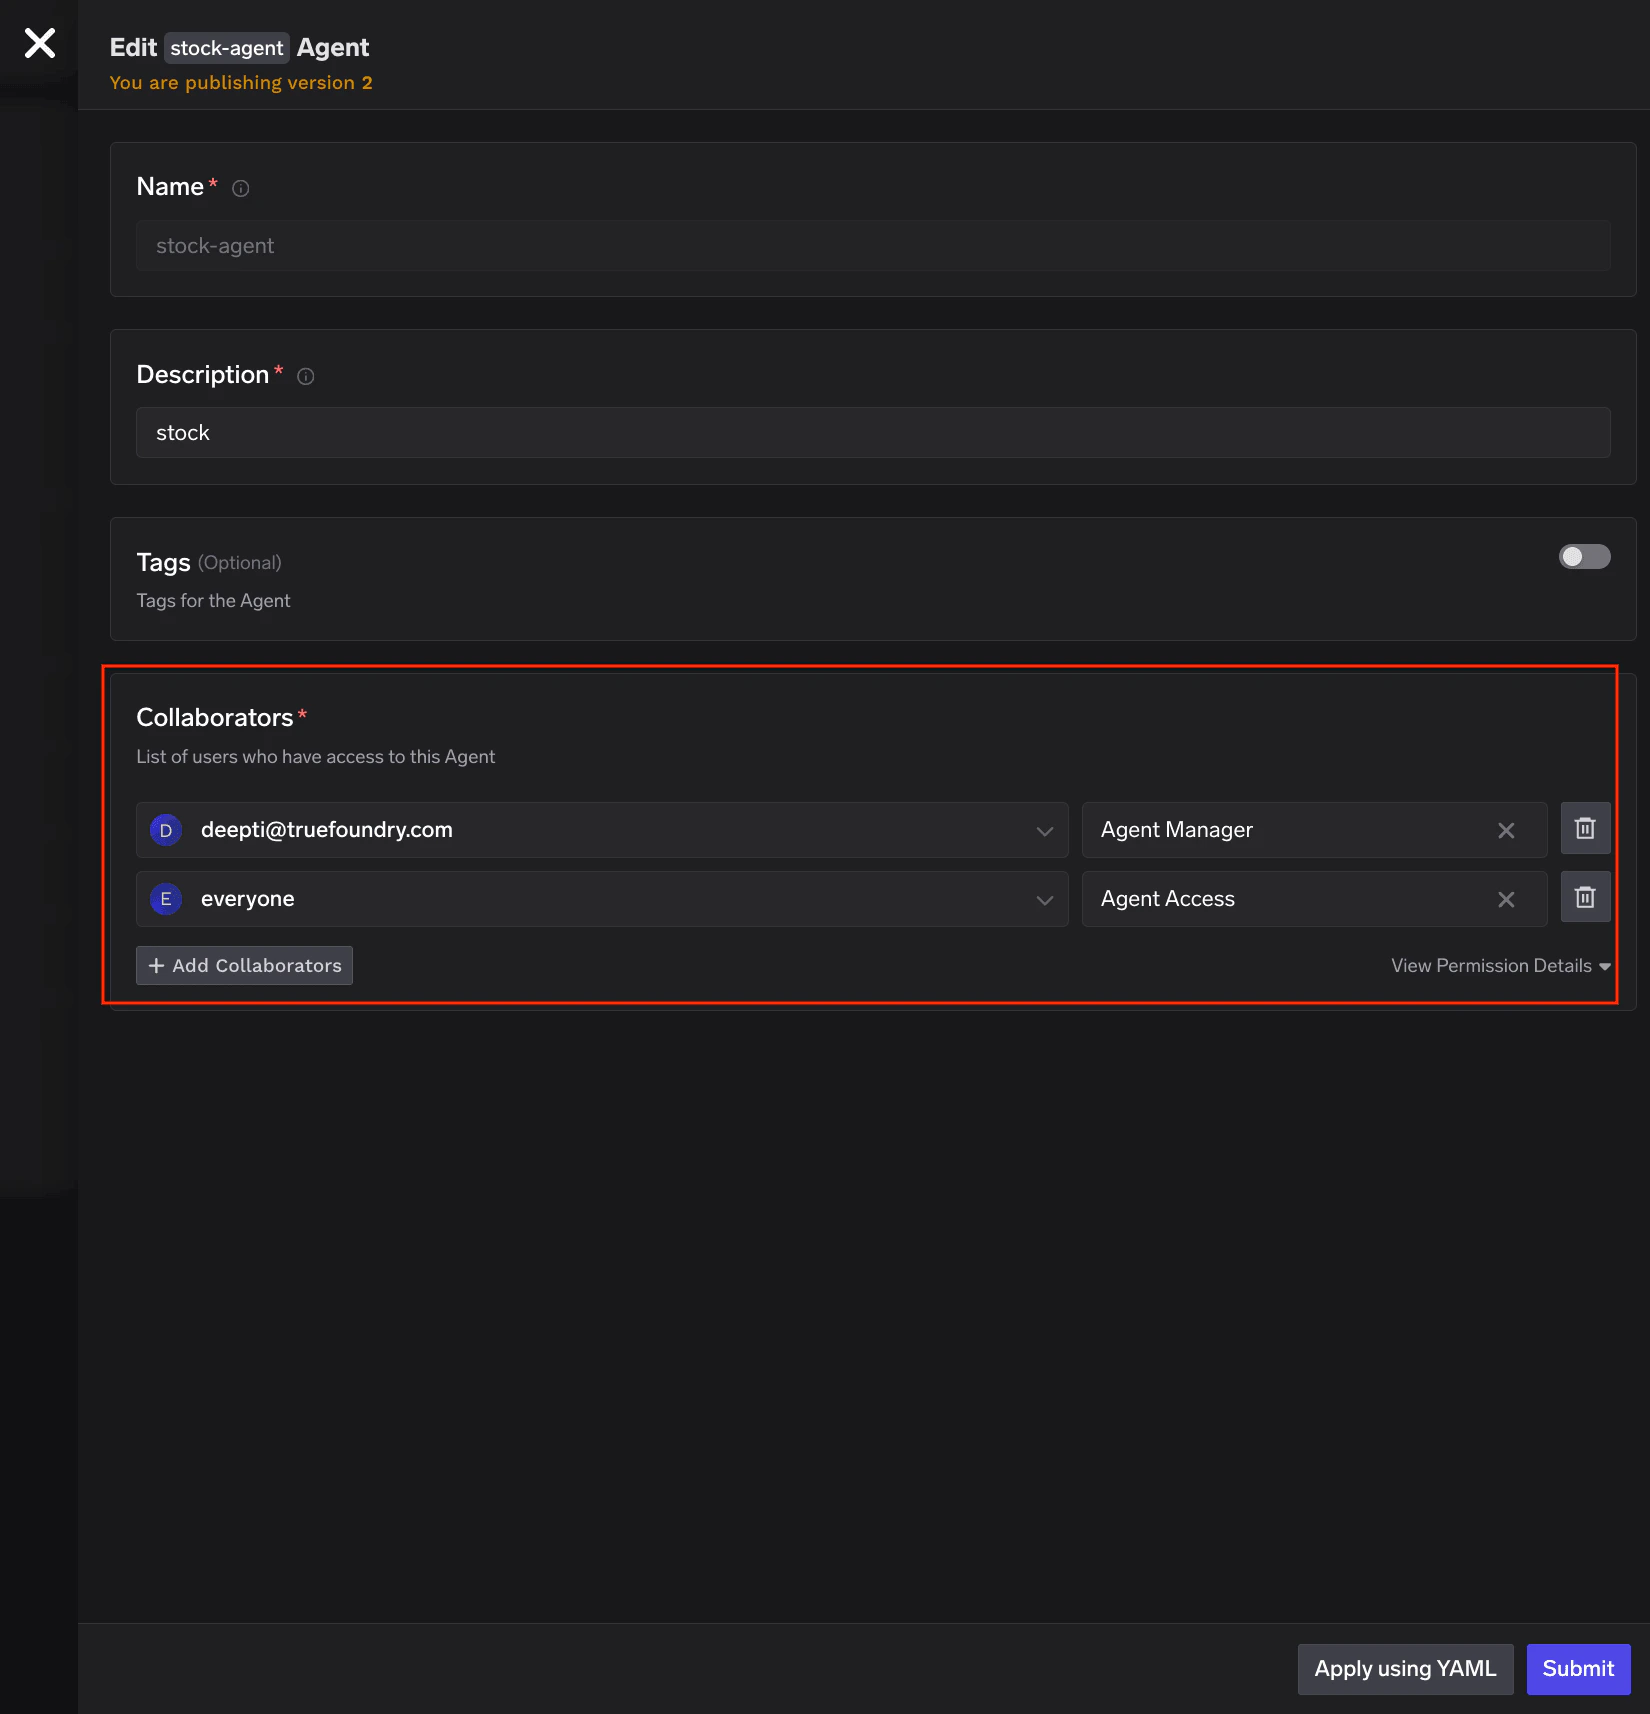Click Apply using YAML
The image size is (1650, 1714).
point(1404,1668)
